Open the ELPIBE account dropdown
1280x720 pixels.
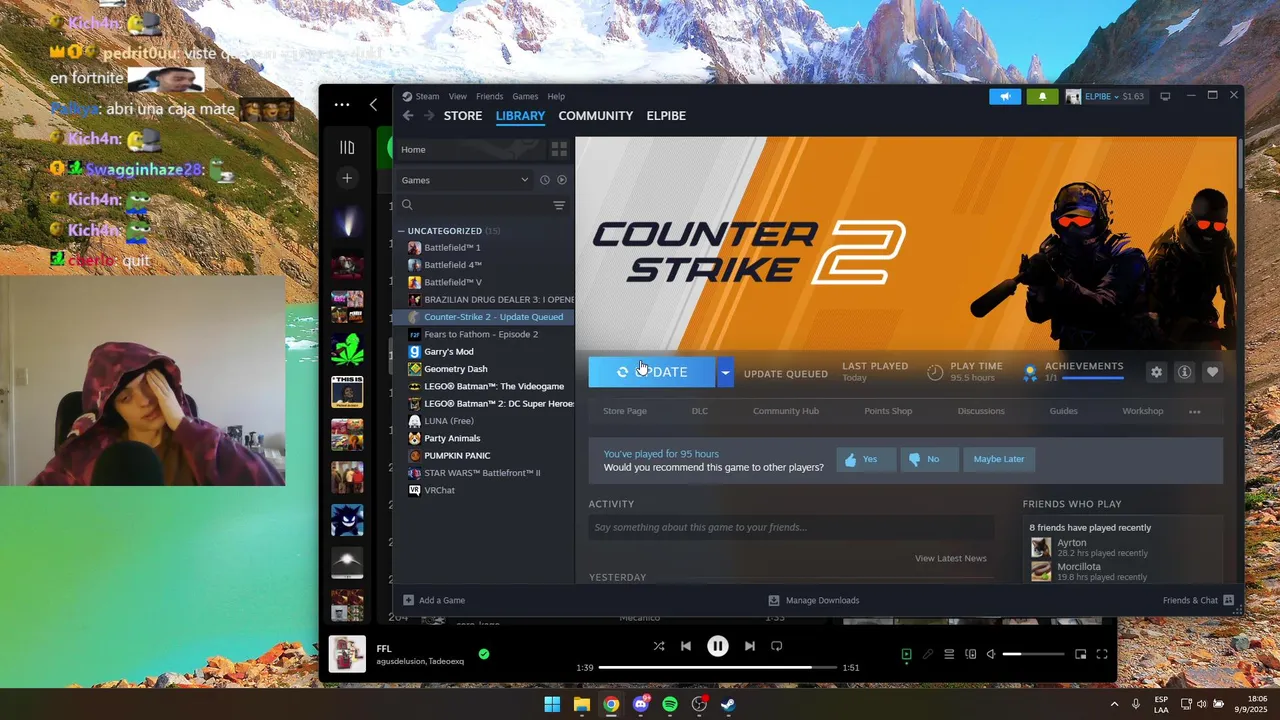point(1104,97)
